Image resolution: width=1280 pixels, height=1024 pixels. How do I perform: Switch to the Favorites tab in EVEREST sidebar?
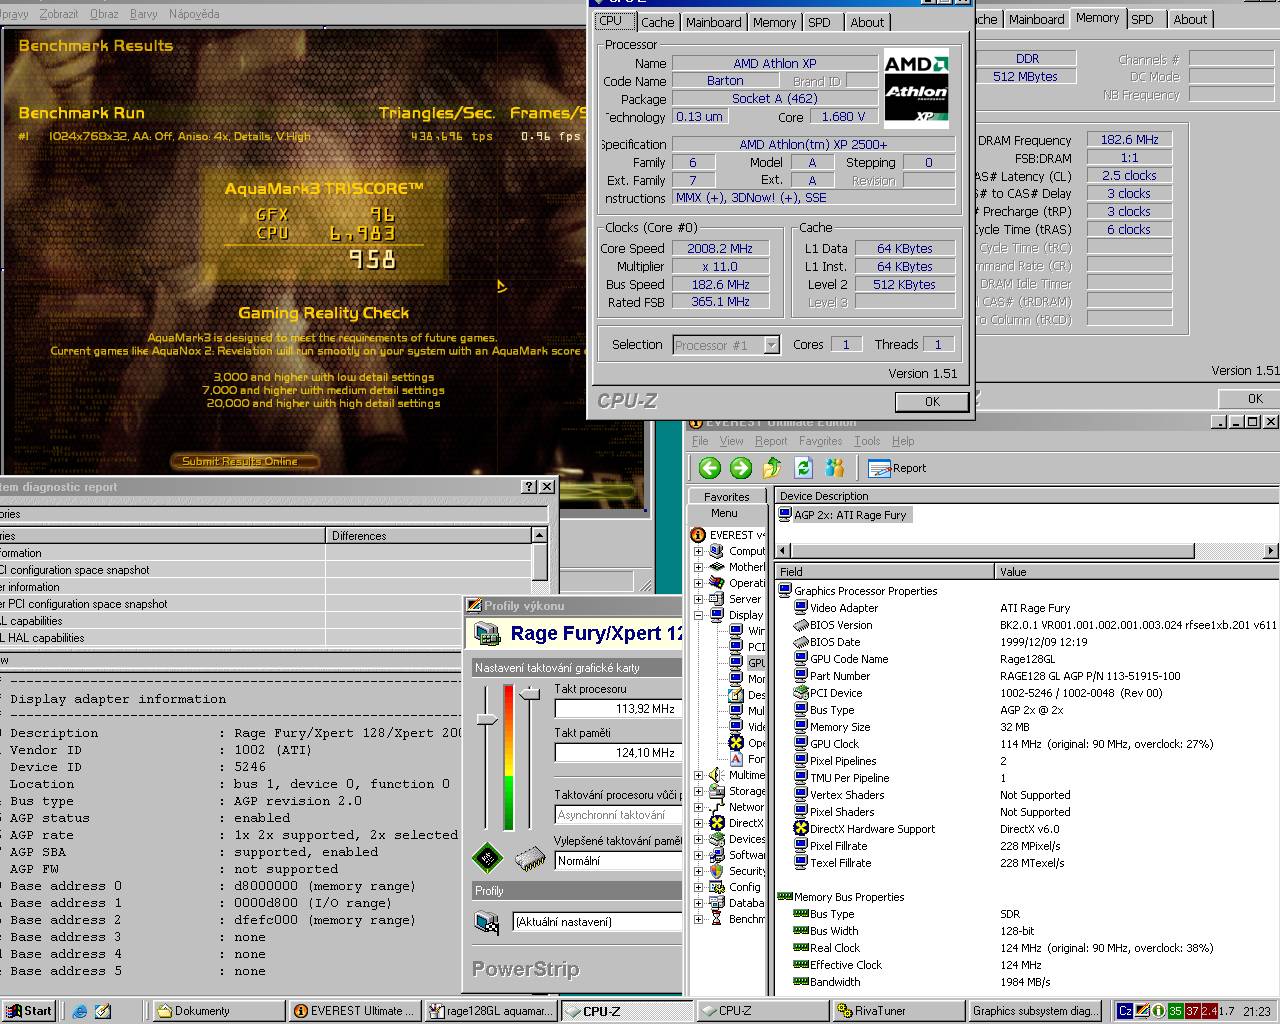726,497
